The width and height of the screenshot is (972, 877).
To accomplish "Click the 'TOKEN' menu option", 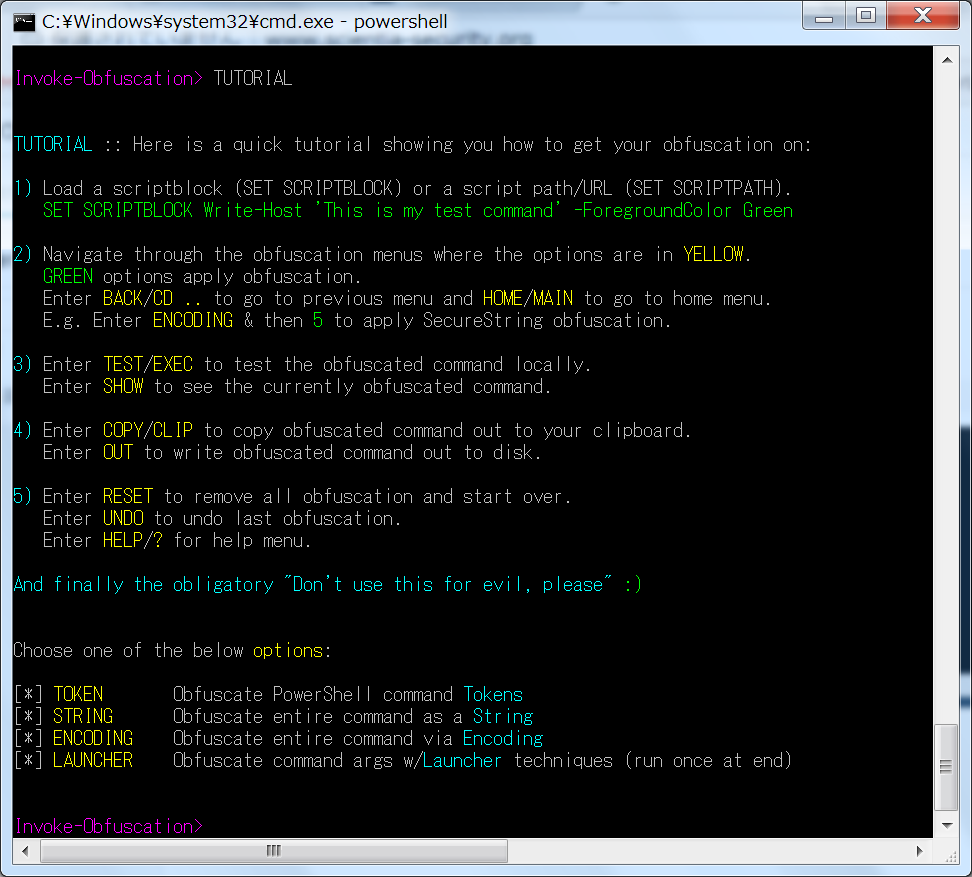I will 78,694.
